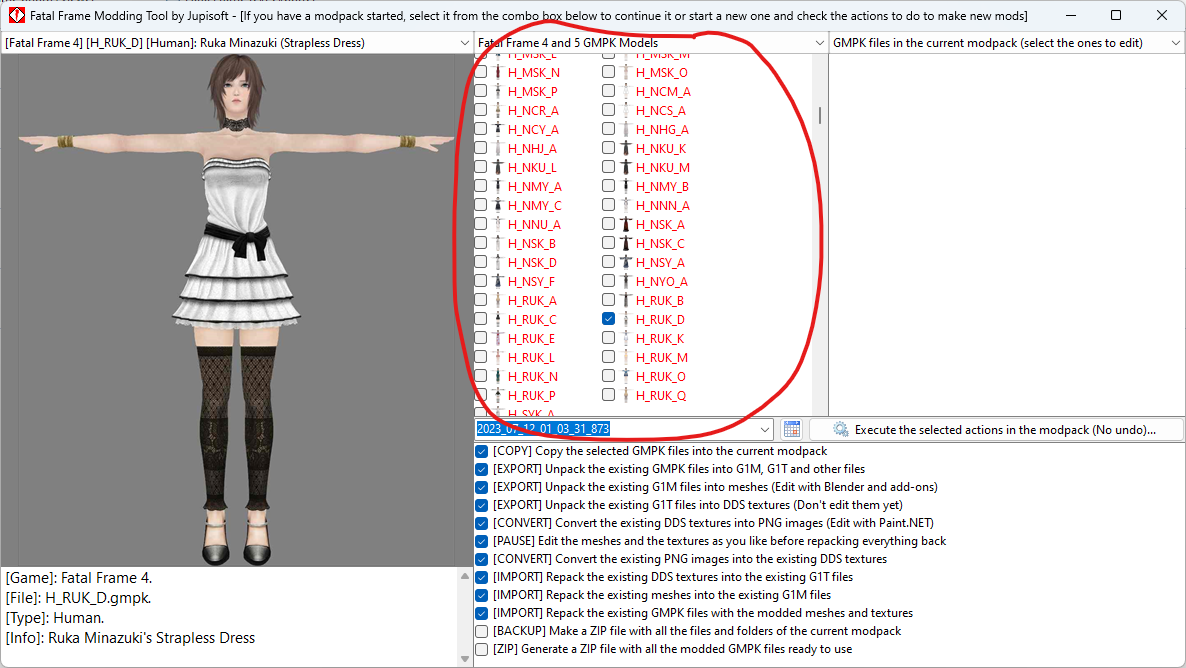The image size is (1186, 668).
Task: Click the H_RUK_D model thumbnail icon
Action: coord(626,319)
